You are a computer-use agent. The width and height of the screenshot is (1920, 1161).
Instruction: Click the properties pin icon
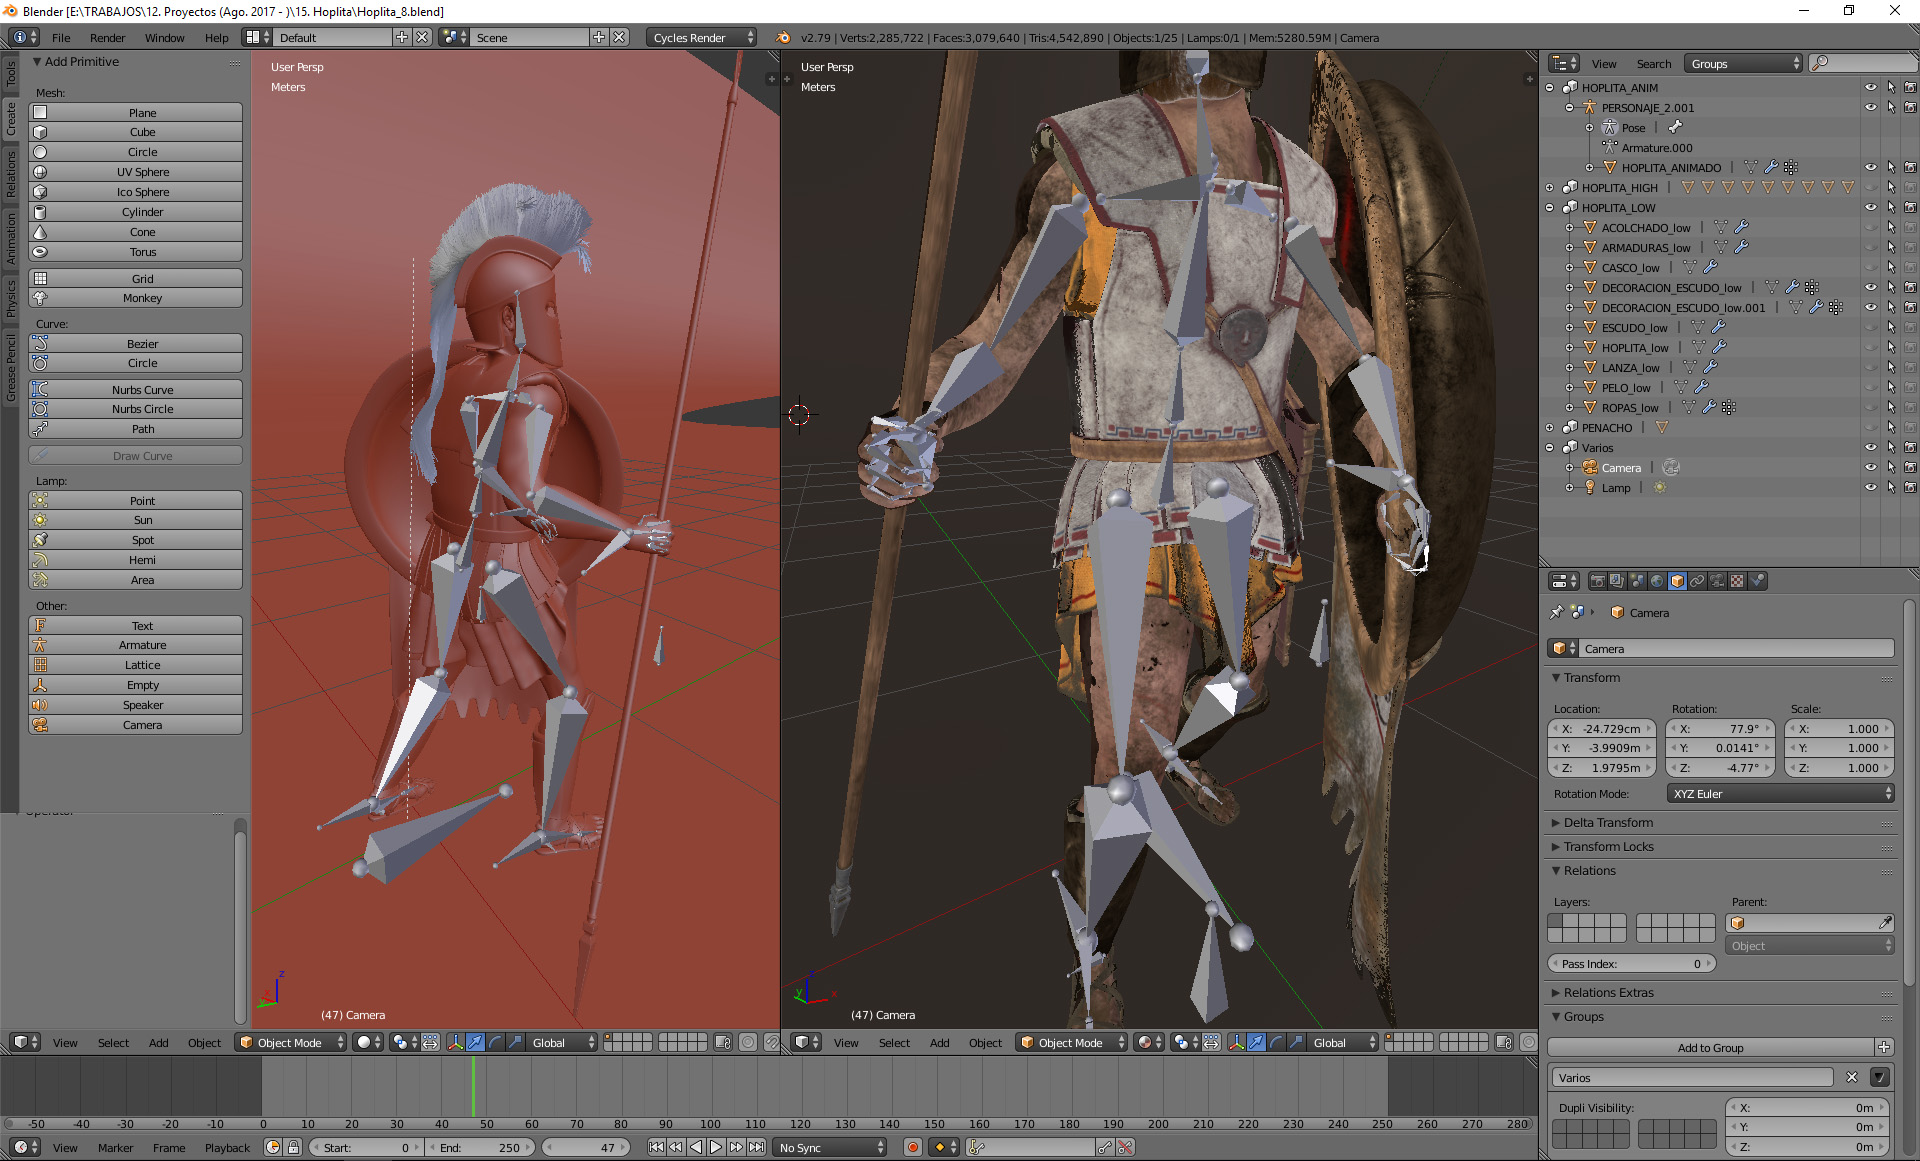pos(1556,612)
